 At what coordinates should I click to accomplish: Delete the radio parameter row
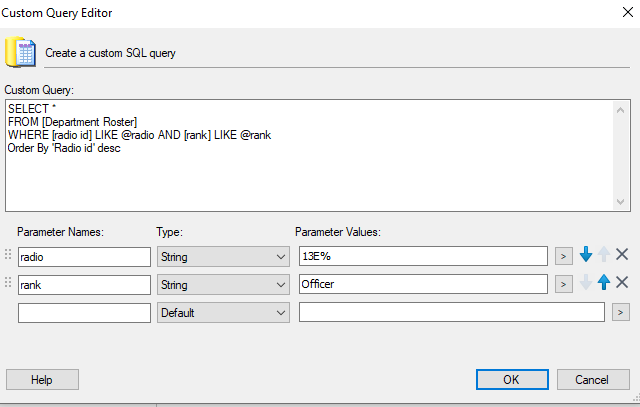[x=622, y=255]
